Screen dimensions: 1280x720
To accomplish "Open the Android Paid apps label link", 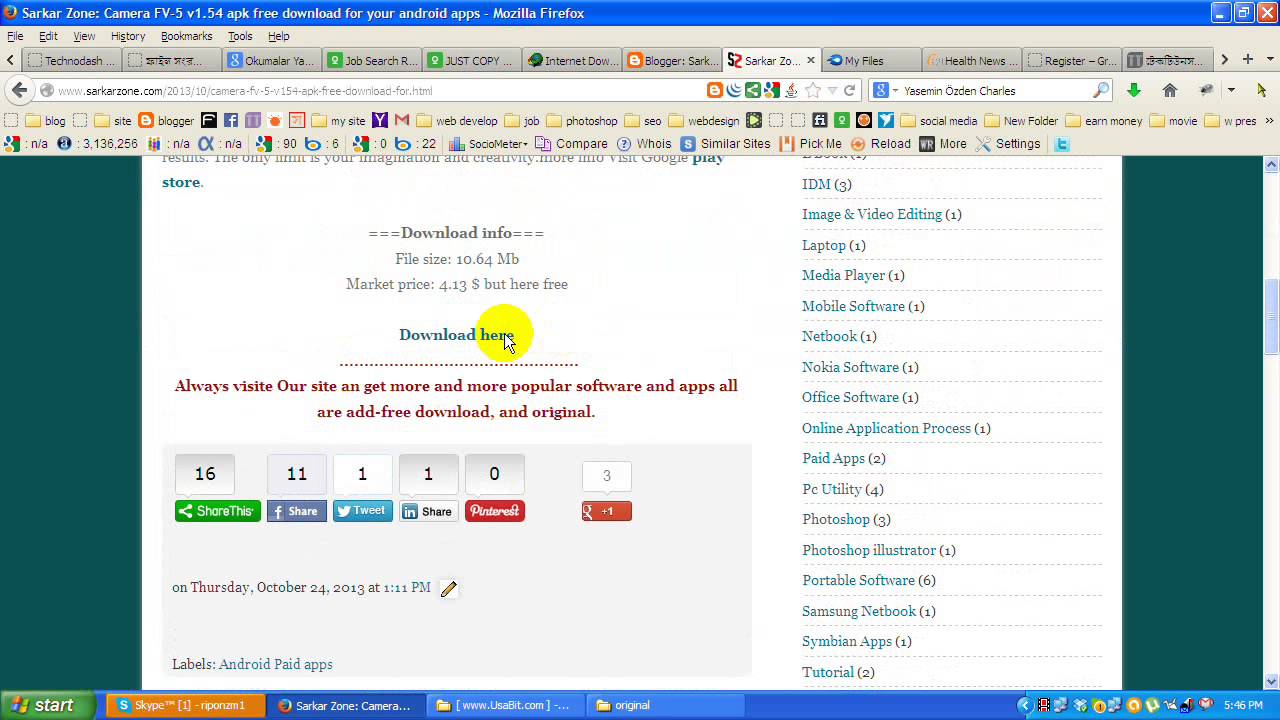I will point(276,664).
